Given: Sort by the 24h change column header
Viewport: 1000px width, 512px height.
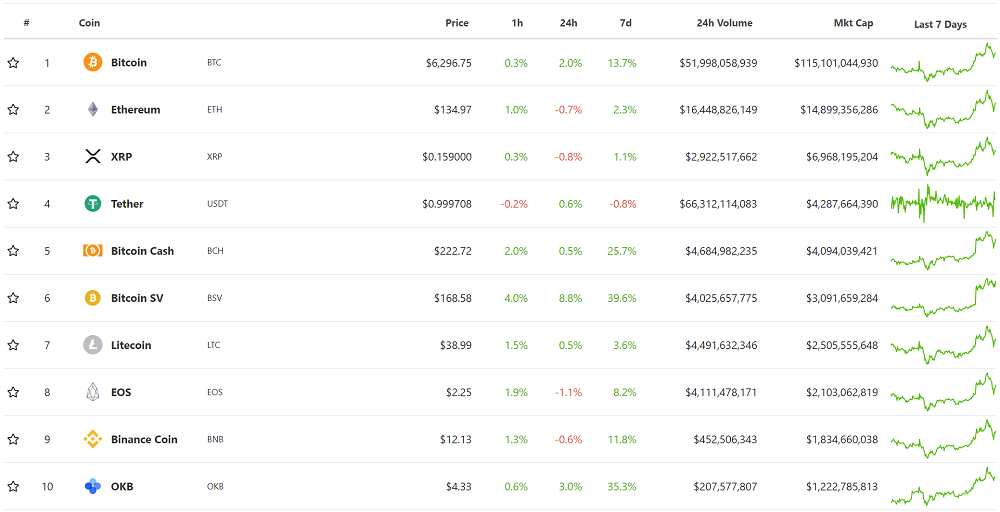Looking at the screenshot, I should tap(568, 23).
